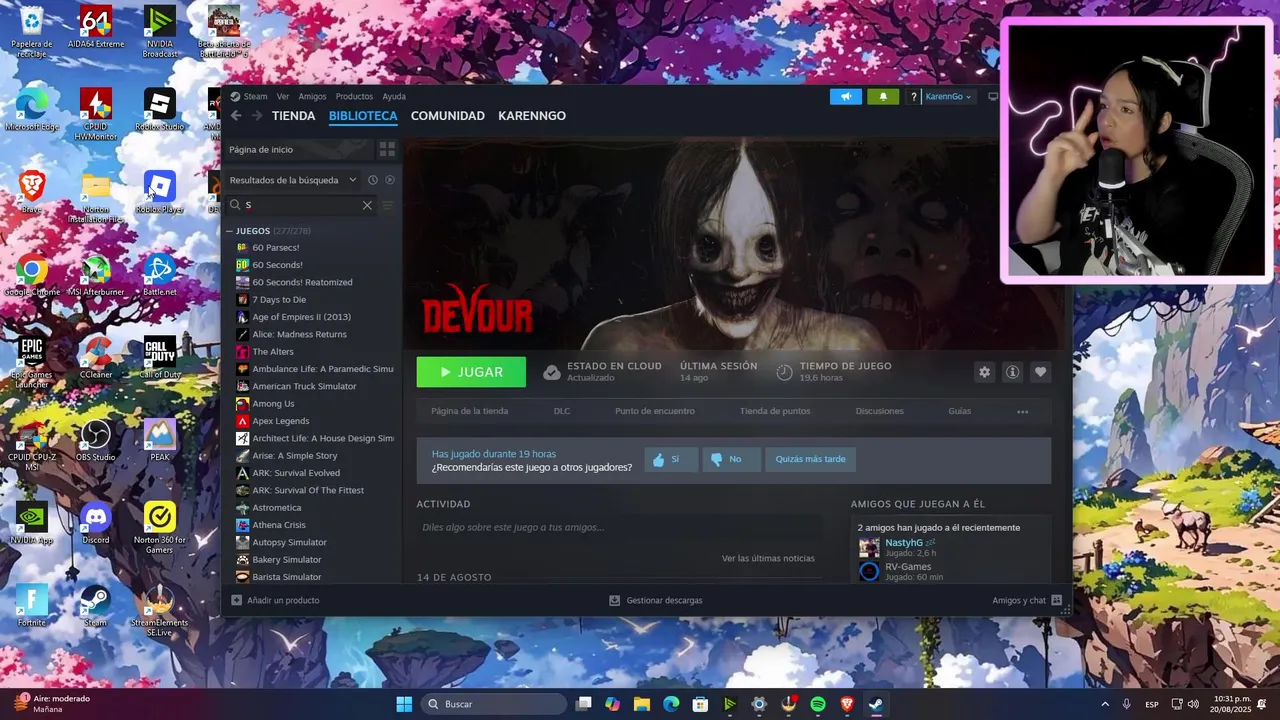1280x720 pixels.
Task: Navigate forward with the Steam forward arrow
Action: [257, 116]
